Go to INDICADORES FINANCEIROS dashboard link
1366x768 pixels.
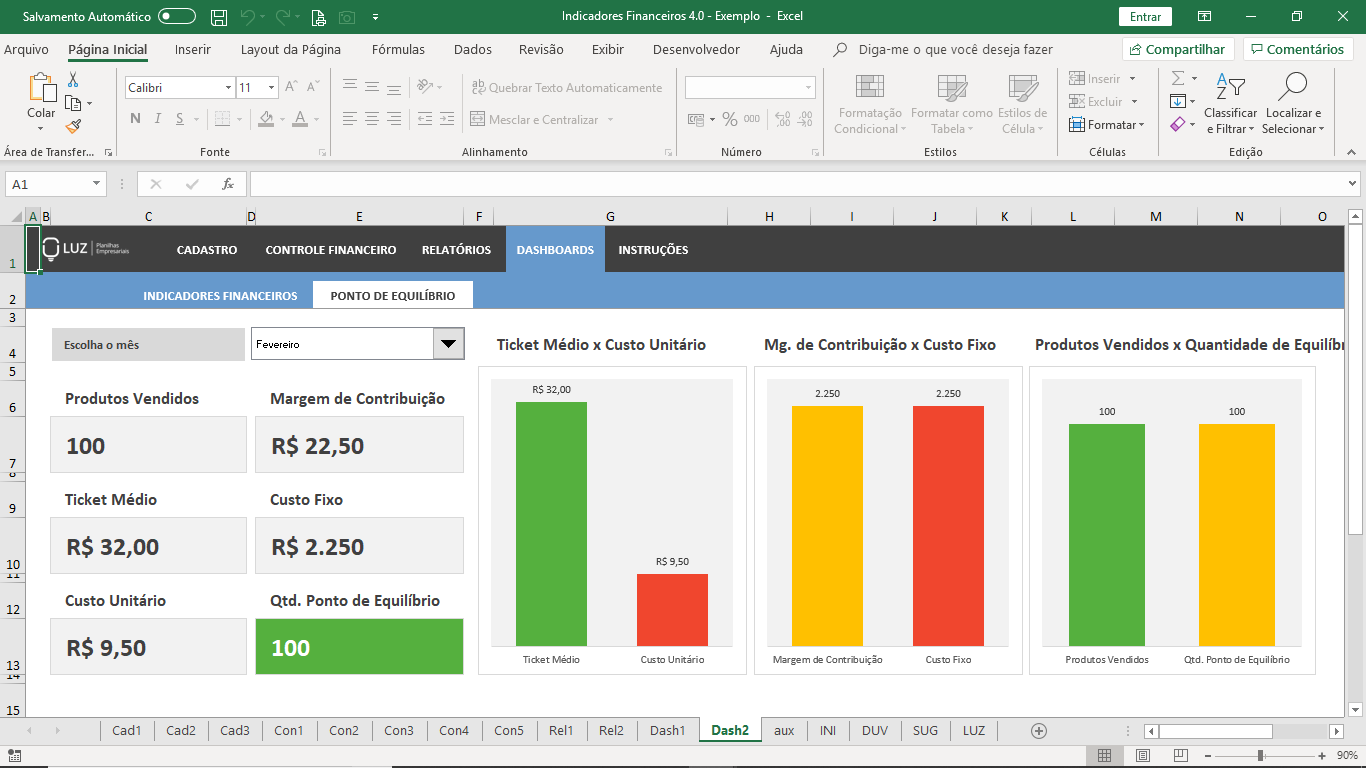(x=220, y=296)
